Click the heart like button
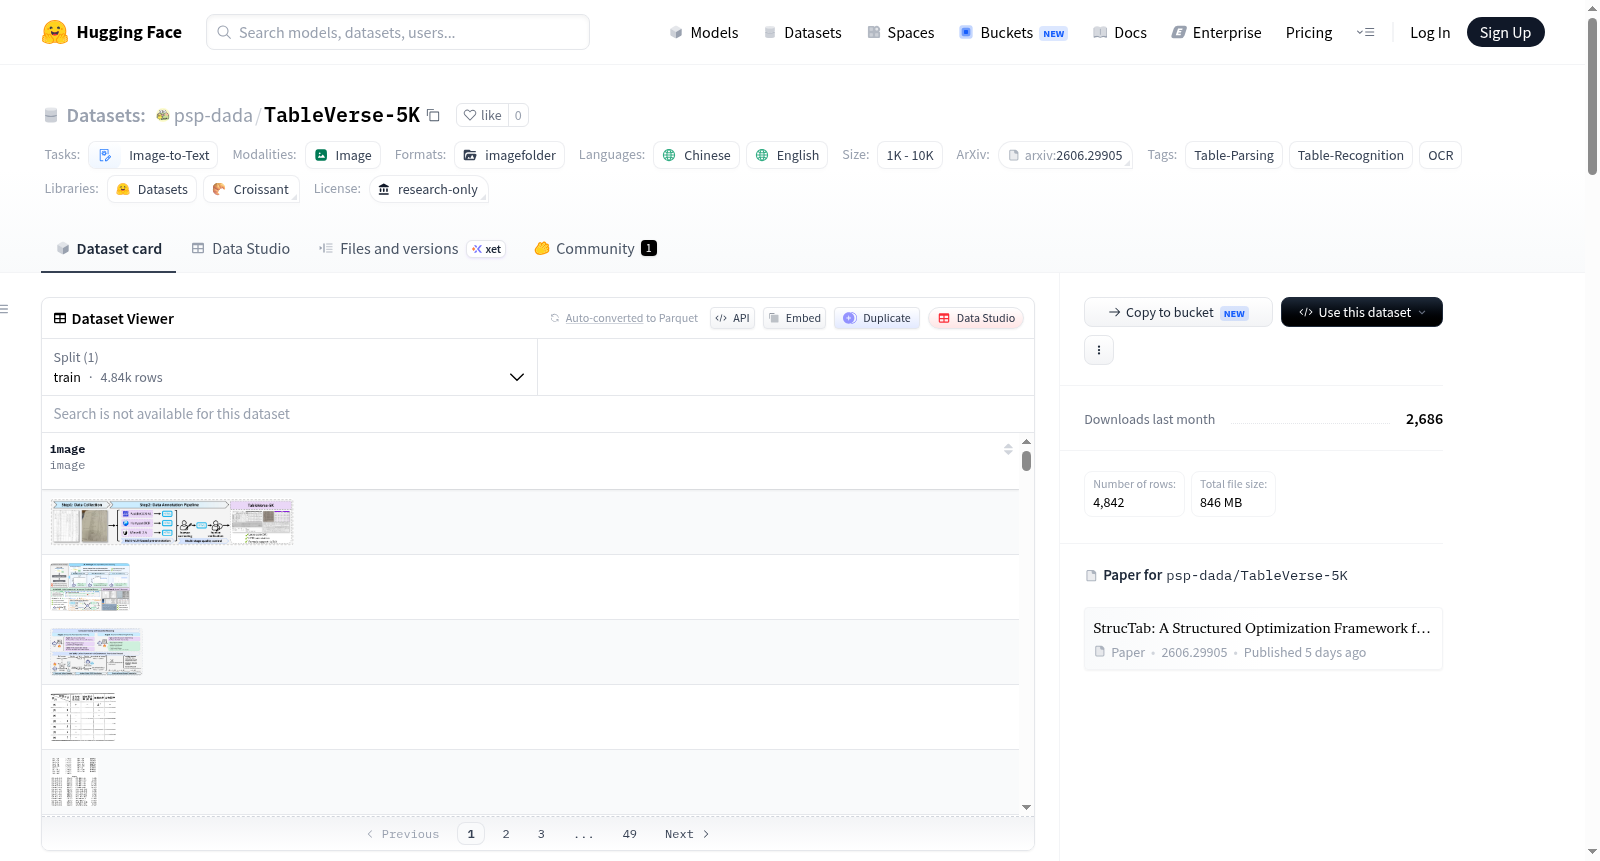 [482, 115]
